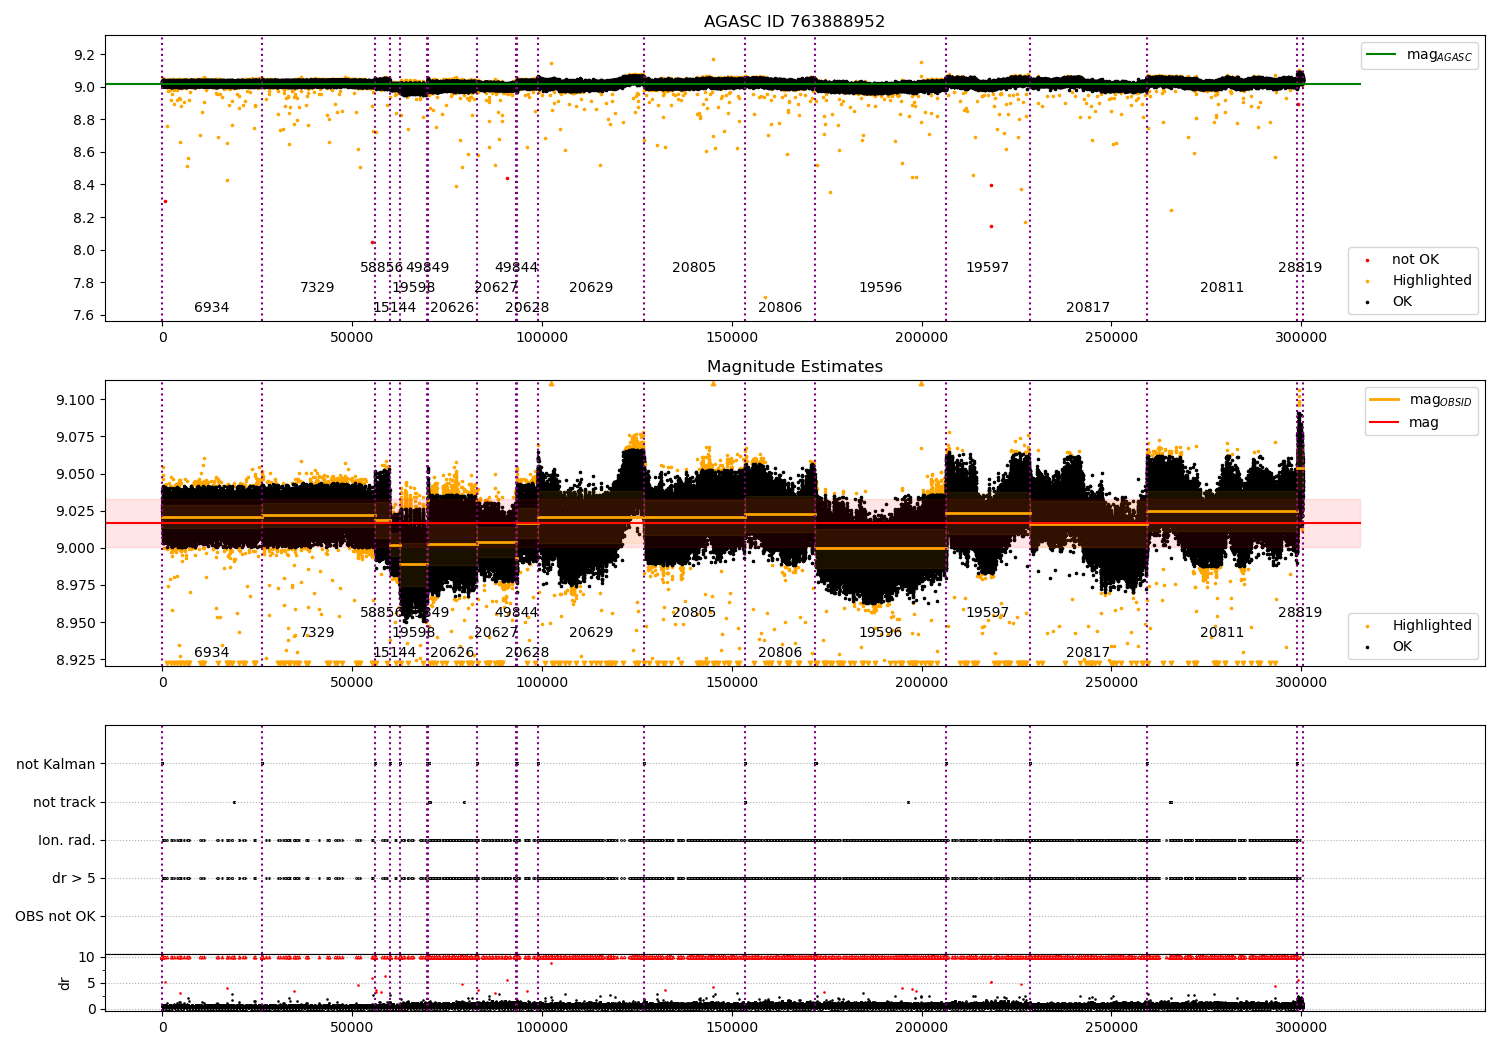Click OBSID label 6934 in top plot

pos(211,308)
